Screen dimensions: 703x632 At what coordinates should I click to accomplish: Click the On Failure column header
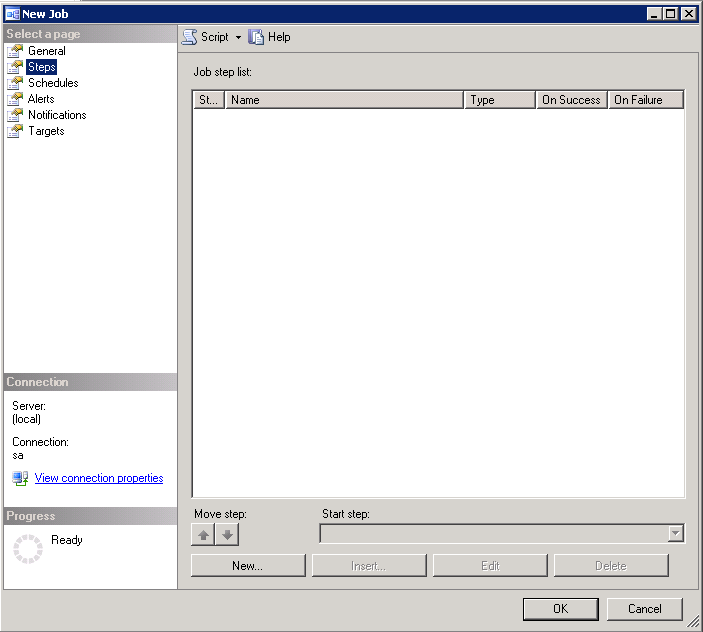646,100
